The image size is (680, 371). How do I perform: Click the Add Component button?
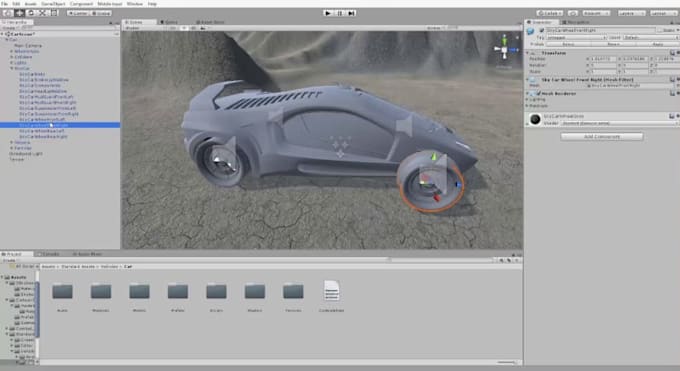602,136
